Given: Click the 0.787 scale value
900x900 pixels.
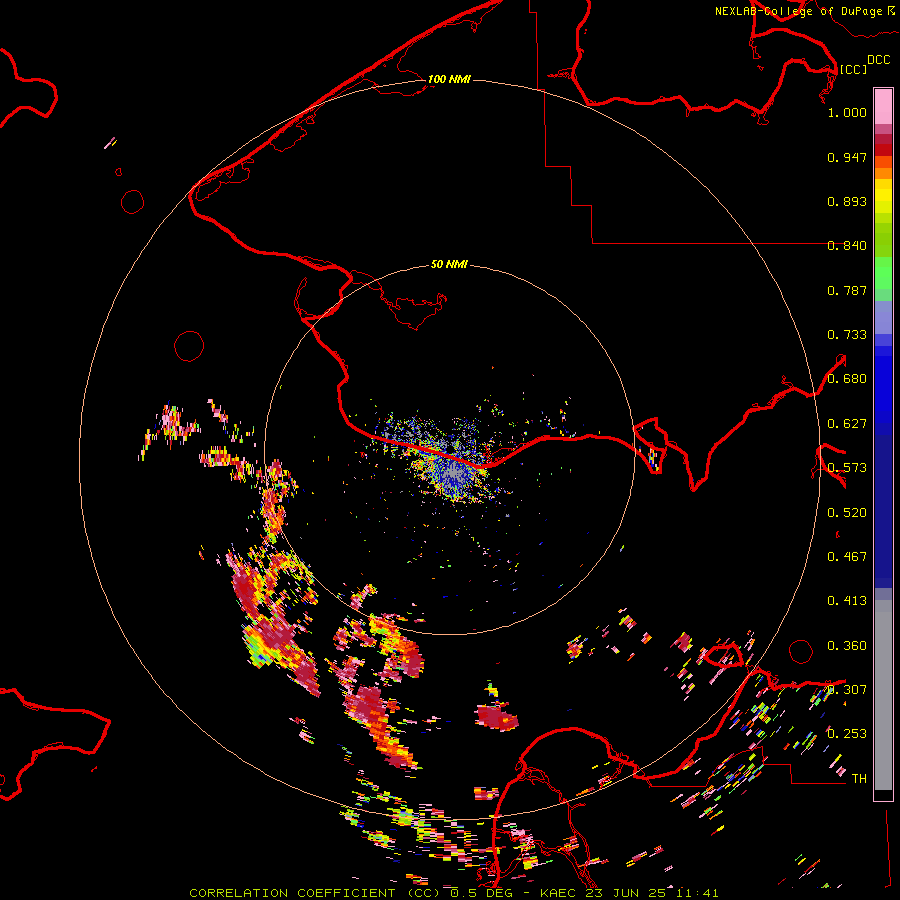Looking at the screenshot, I should pyautogui.click(x=847, y=290).
